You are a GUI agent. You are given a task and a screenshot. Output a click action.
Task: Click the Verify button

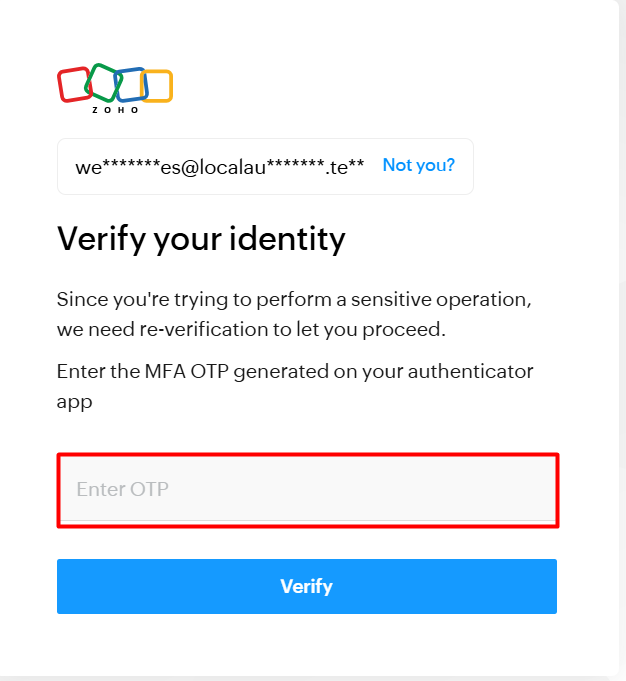pos(306,586)
